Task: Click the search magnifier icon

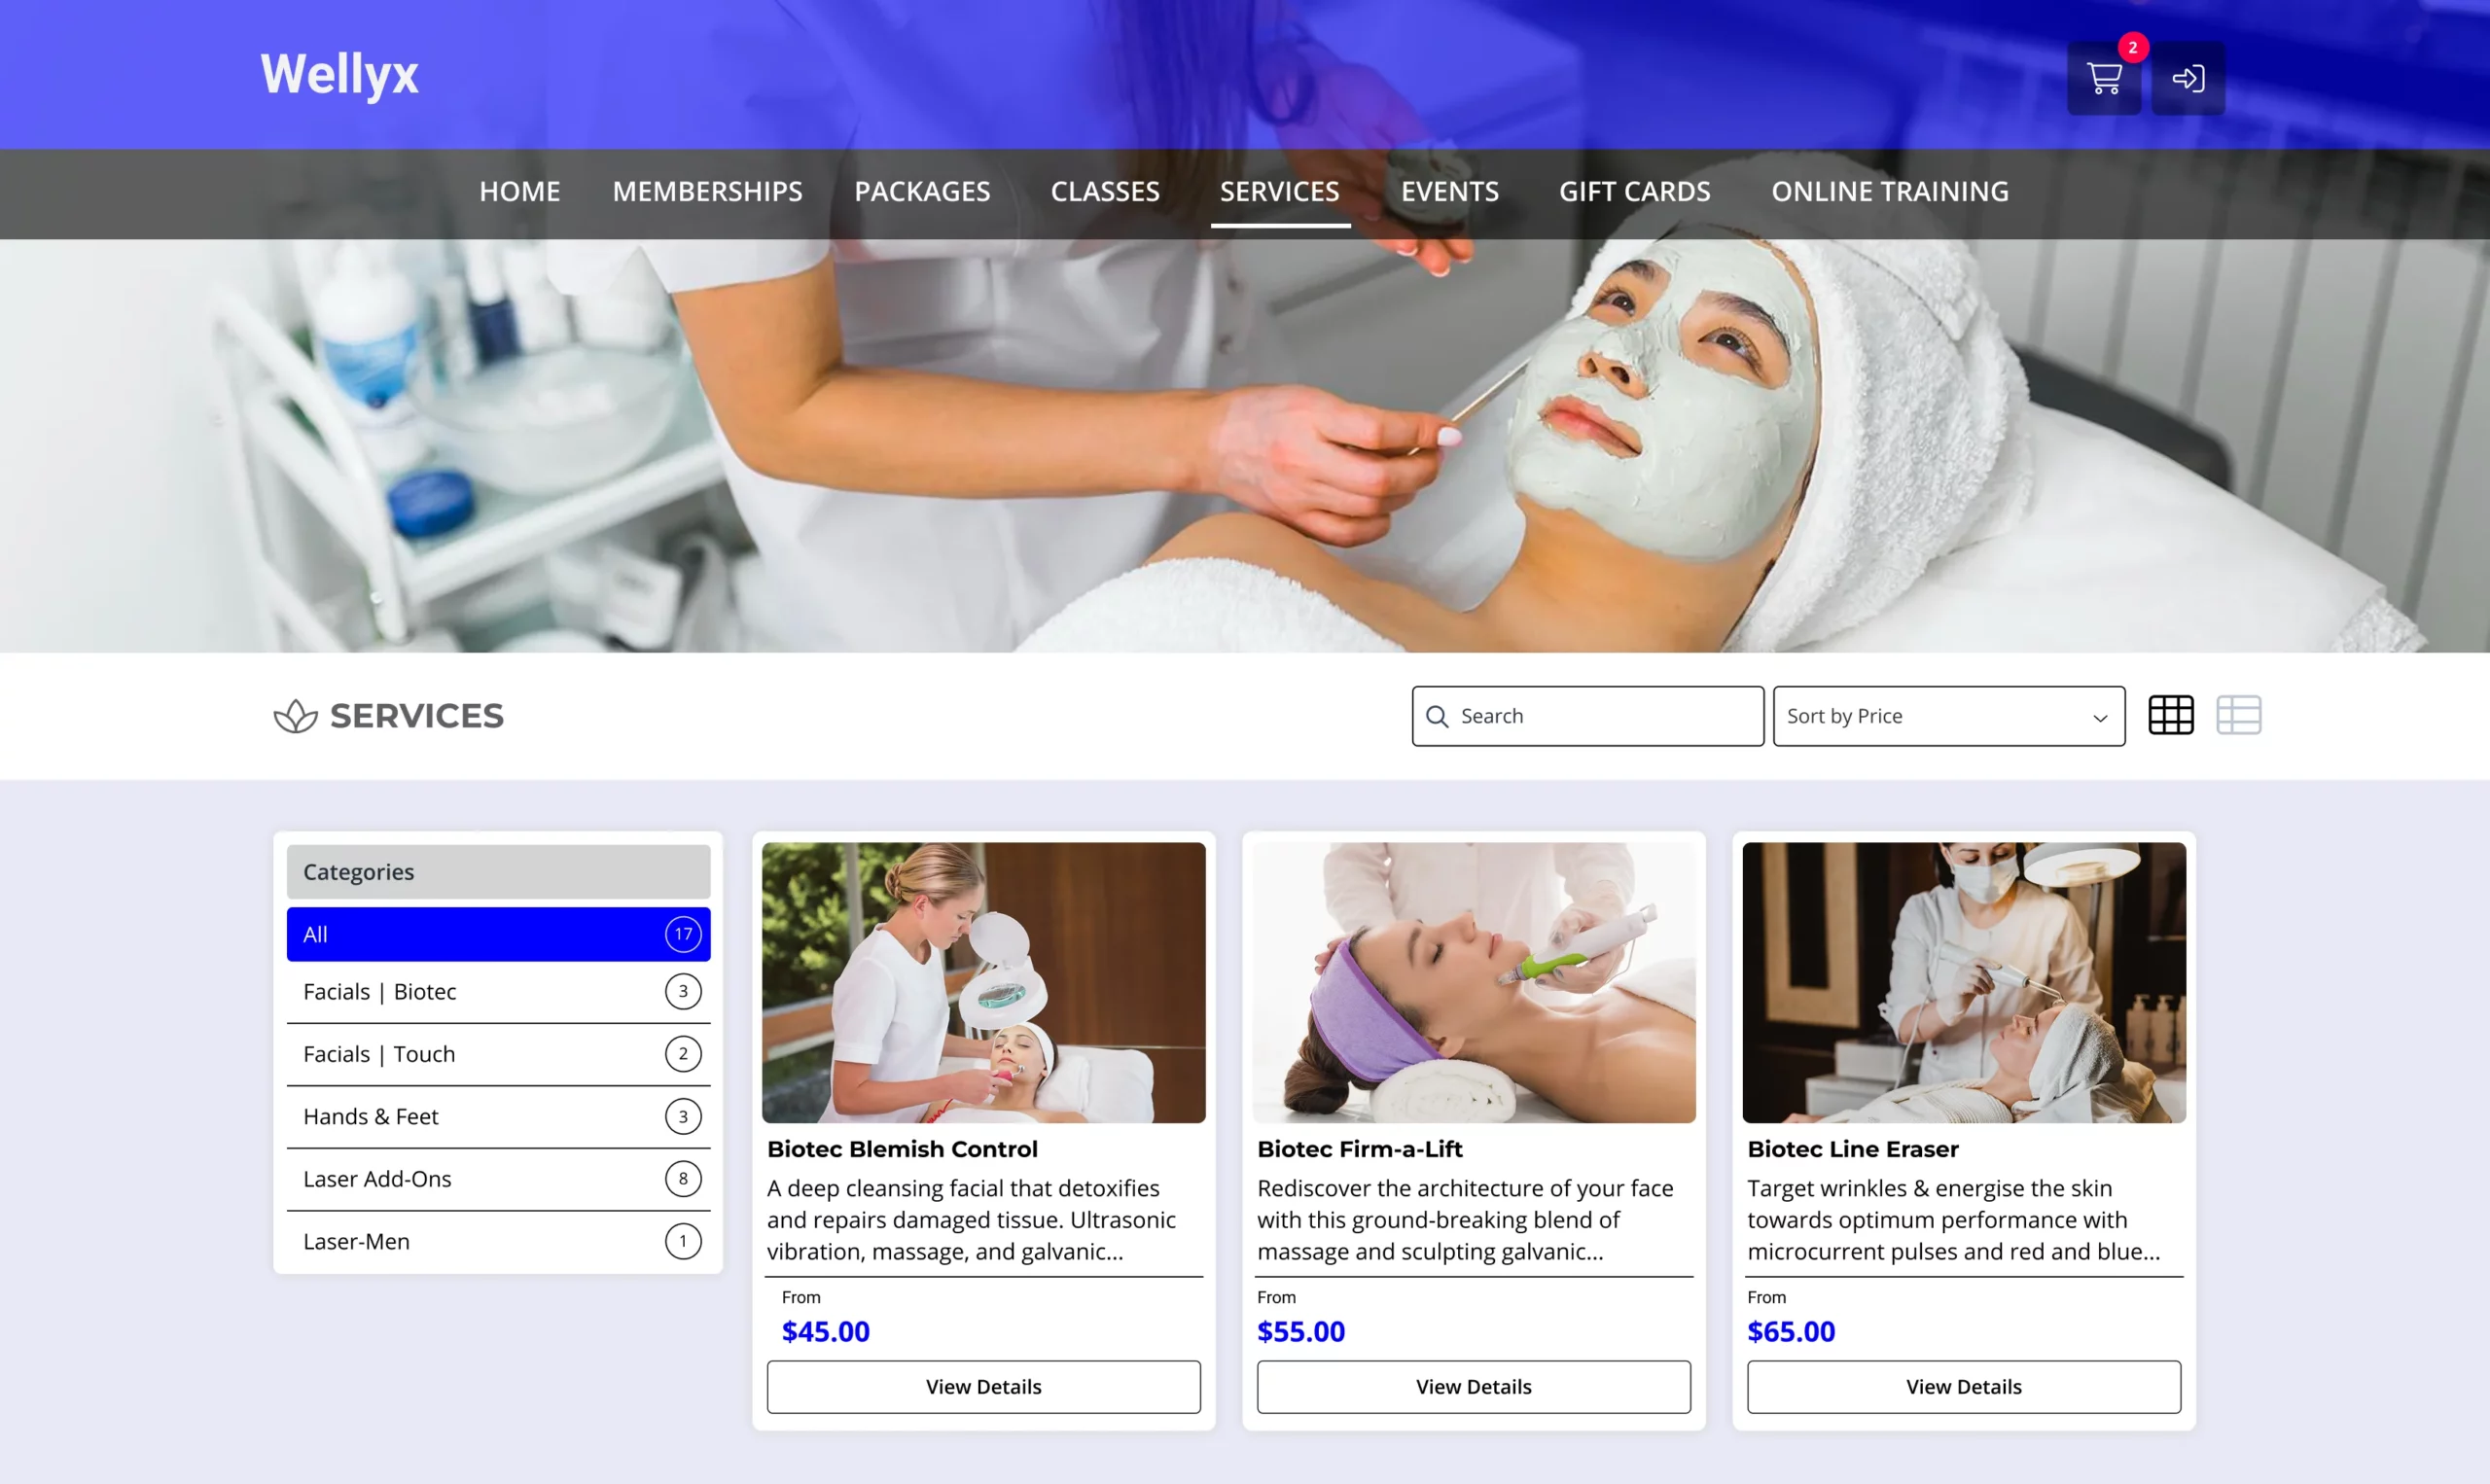Action: coord(1437,716)
